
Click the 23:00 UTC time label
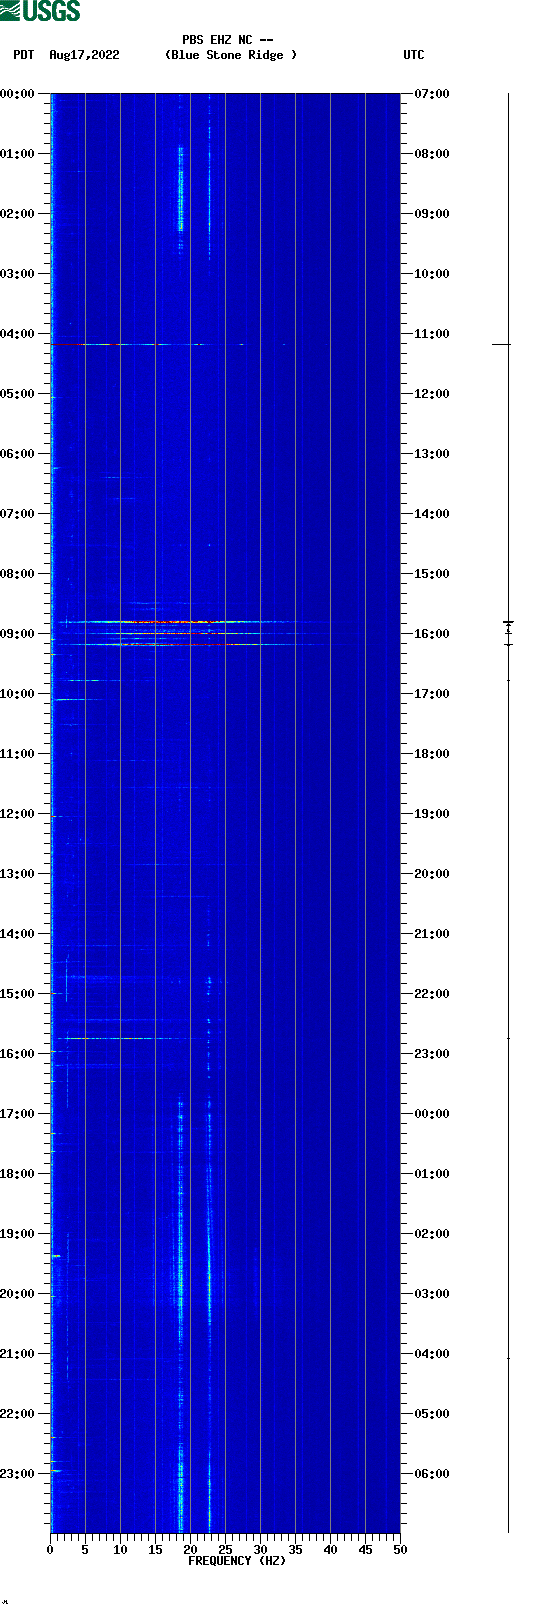[x=432, y=1053]
